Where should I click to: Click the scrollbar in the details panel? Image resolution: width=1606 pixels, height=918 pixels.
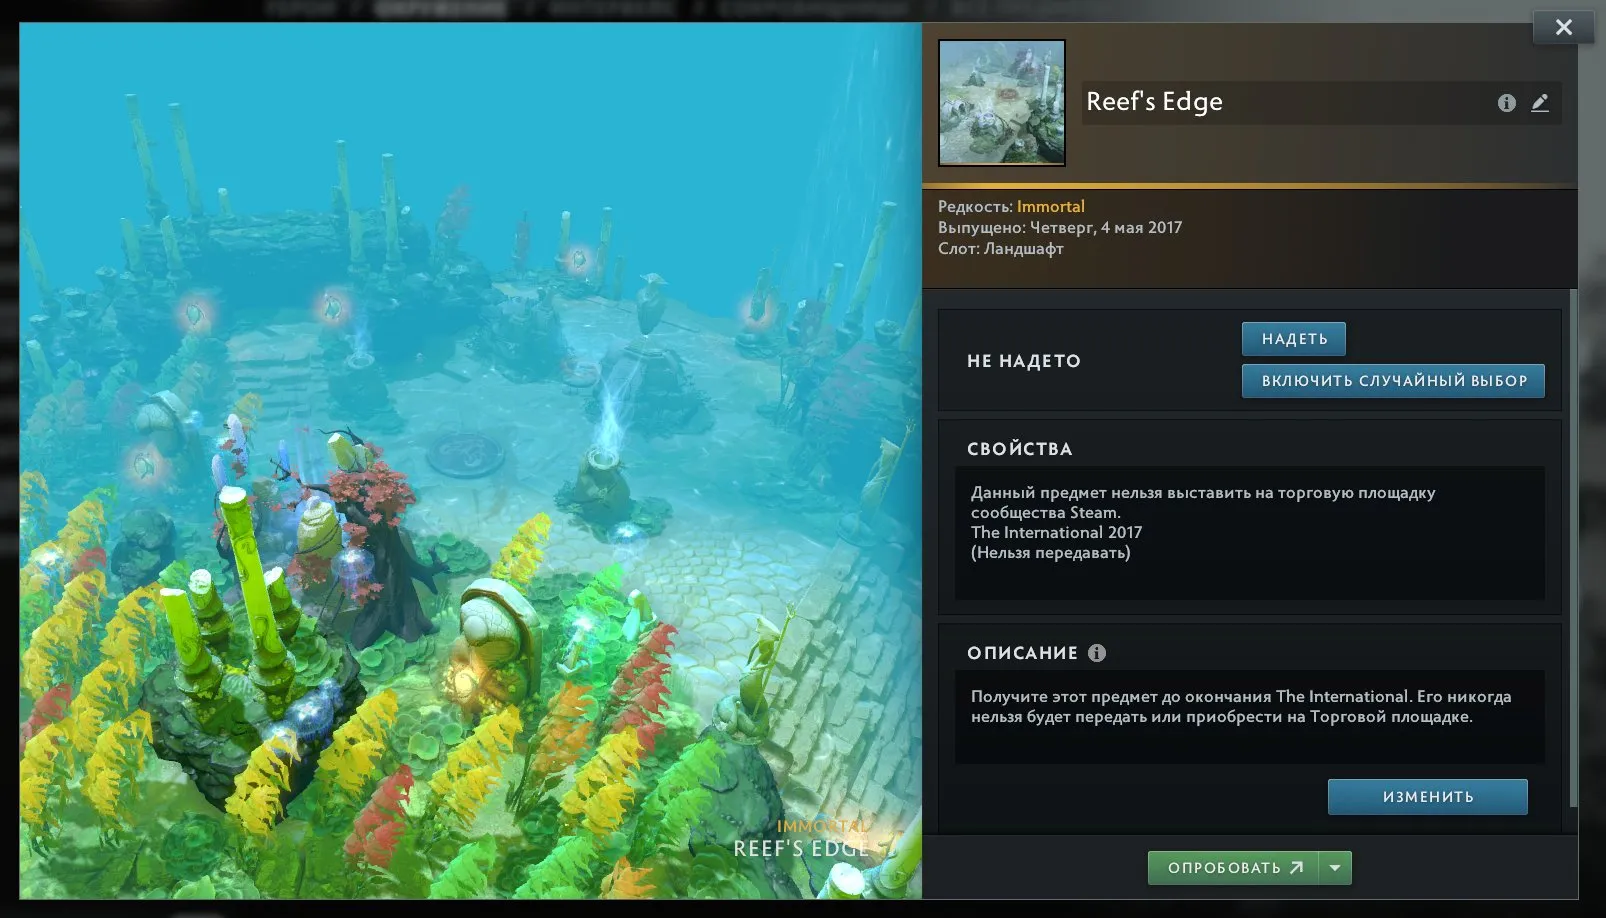1574,548
